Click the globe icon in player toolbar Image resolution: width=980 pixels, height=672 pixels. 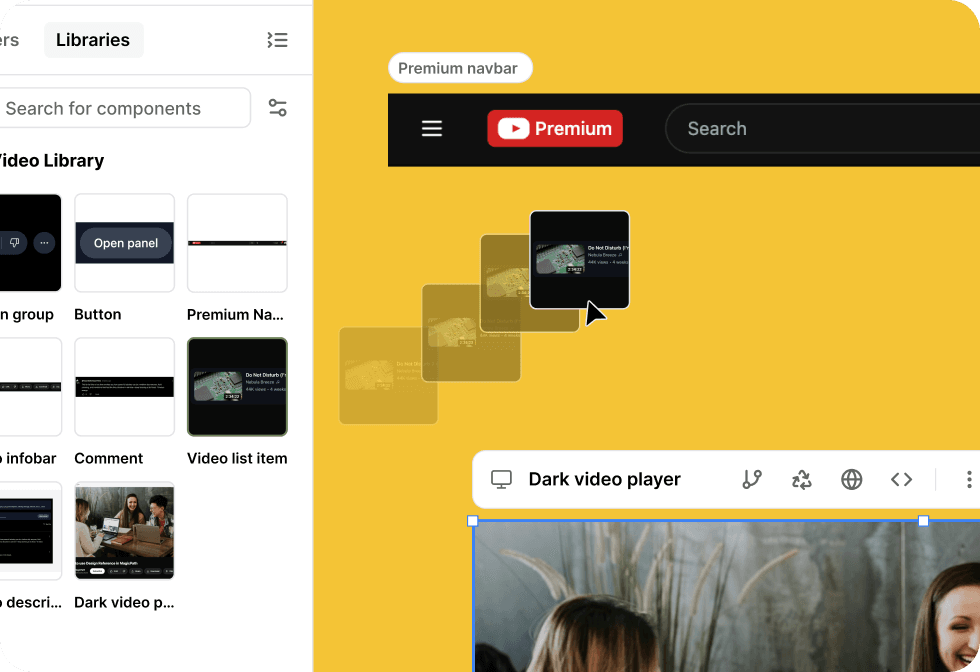852,480
